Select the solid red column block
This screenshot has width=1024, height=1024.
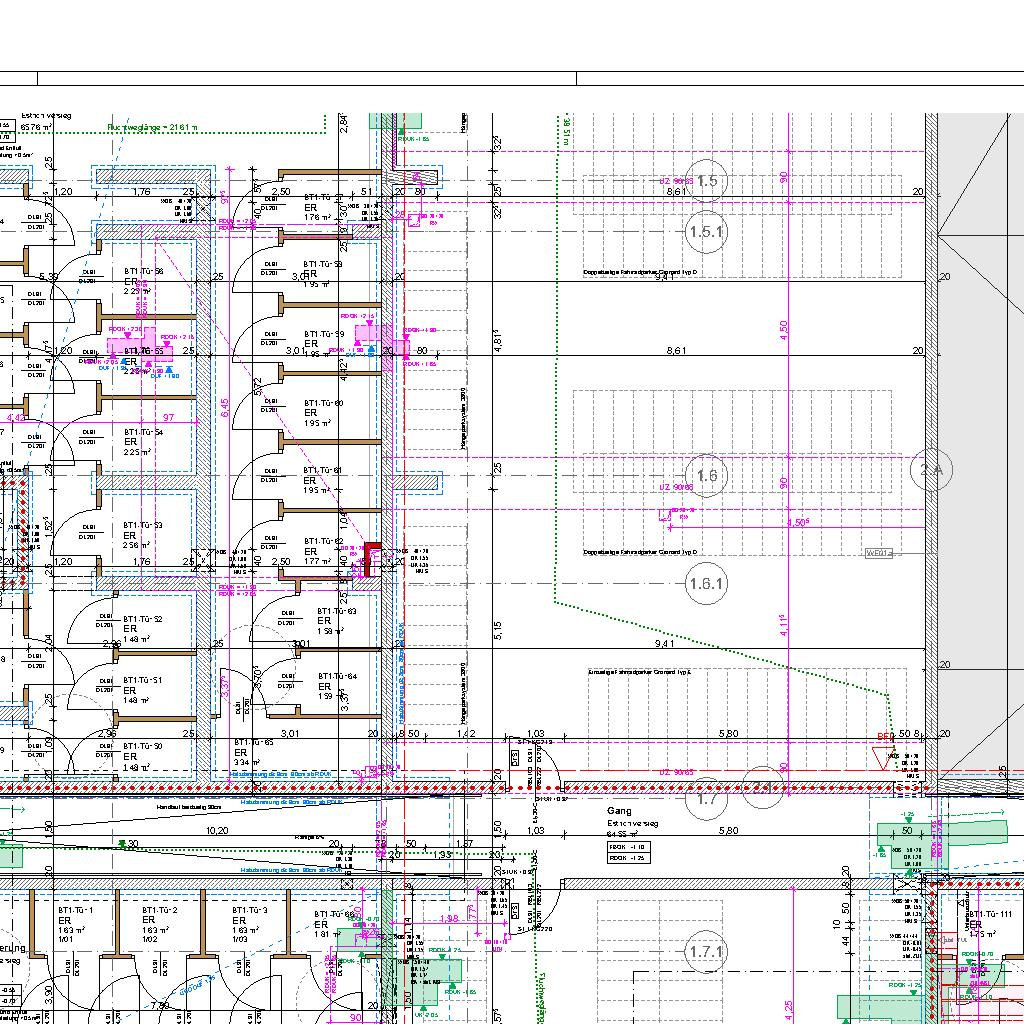click(x=373, y=559)
